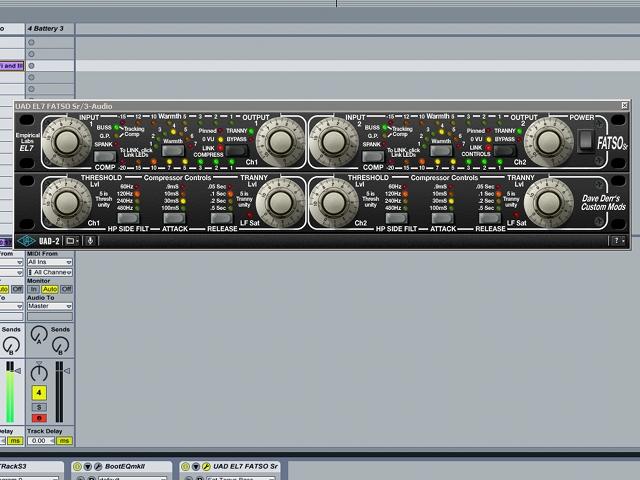The height and width of the screenshot is (480, 640).
Task: Click the Universal Audio logo icon
Action: pyautogui.click(x=26, y=241)
